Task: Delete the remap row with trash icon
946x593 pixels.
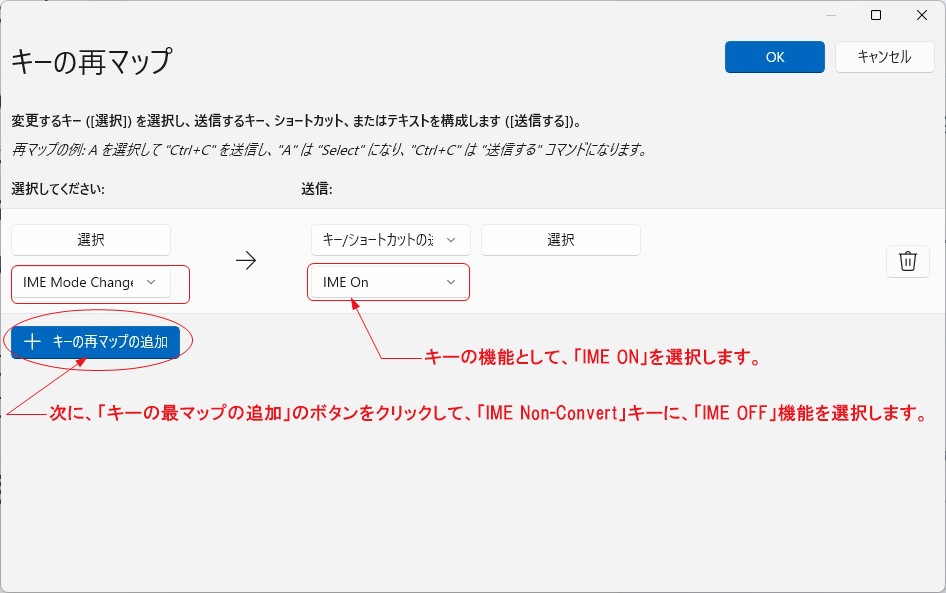Action: (x=907, y=261)
